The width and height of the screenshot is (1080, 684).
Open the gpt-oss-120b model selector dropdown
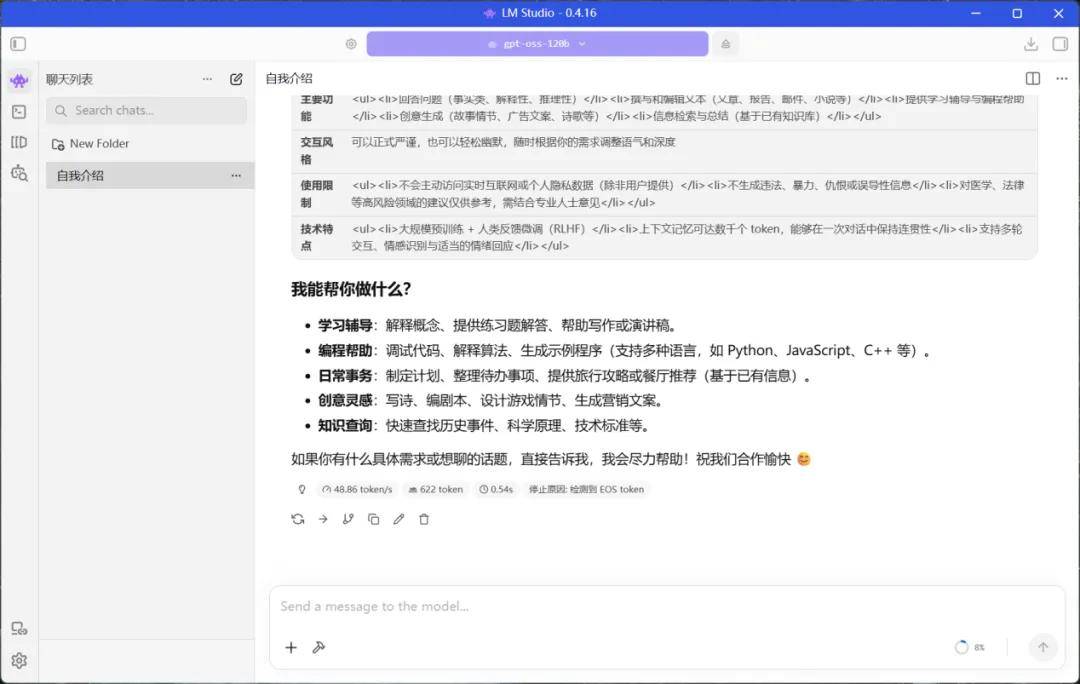coord(537,43)
